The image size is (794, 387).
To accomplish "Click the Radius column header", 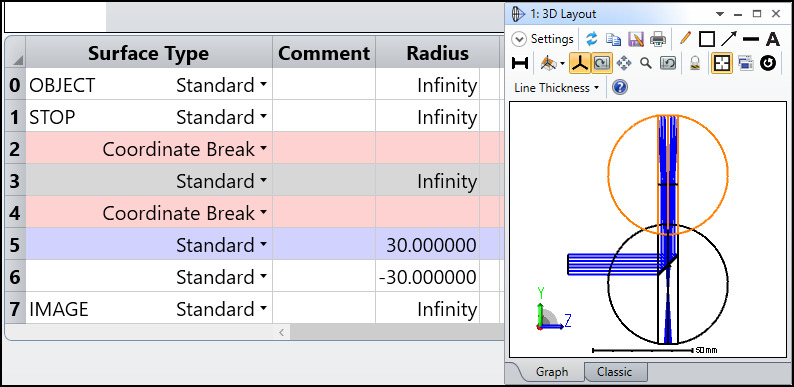I will [x=438, y=53].
